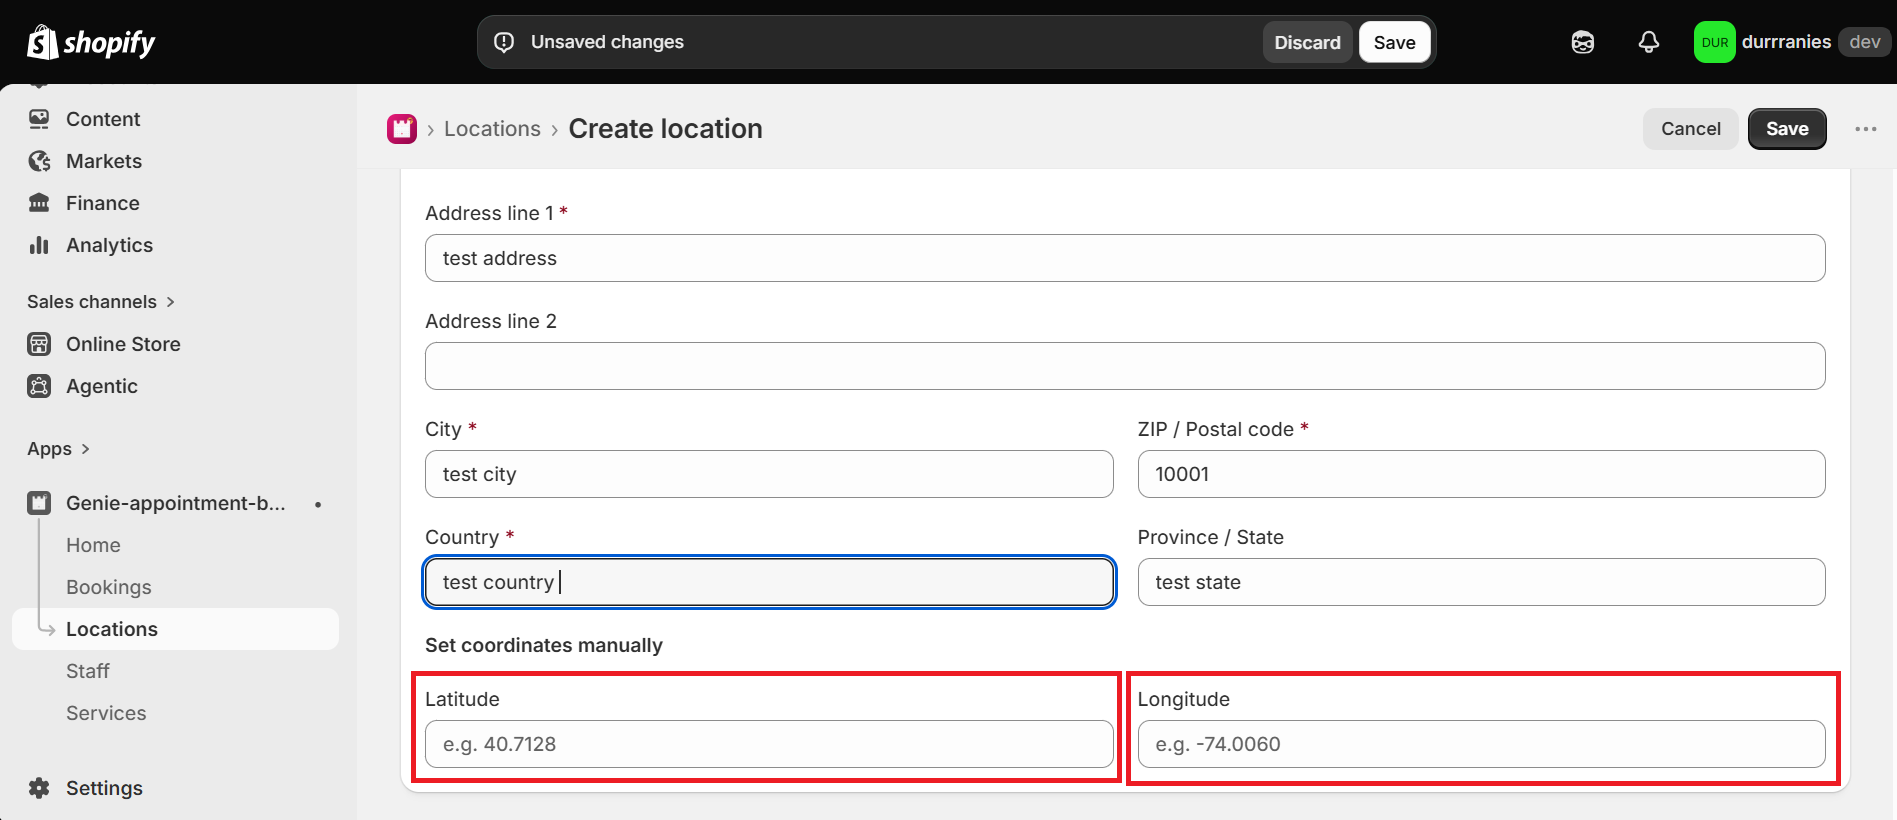The image size is (1897, 820).
Task: Click the ZIP / Postal code field
Action: 1481,474
